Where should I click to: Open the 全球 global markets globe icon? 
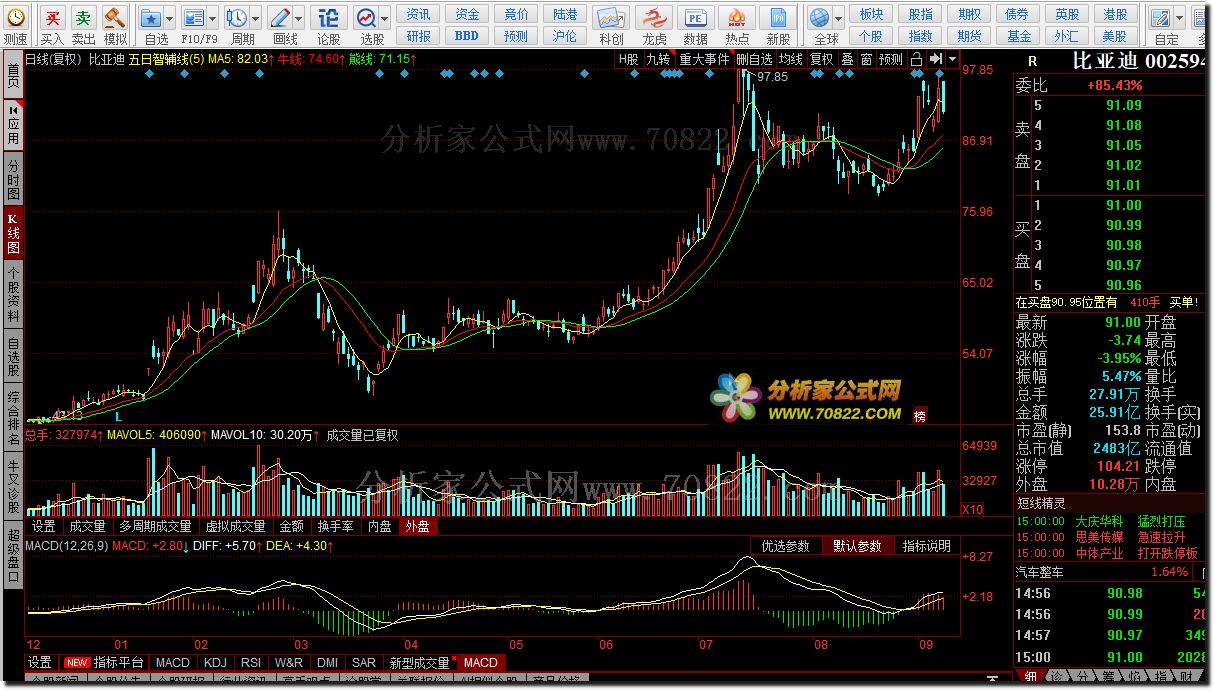(821, 19)
